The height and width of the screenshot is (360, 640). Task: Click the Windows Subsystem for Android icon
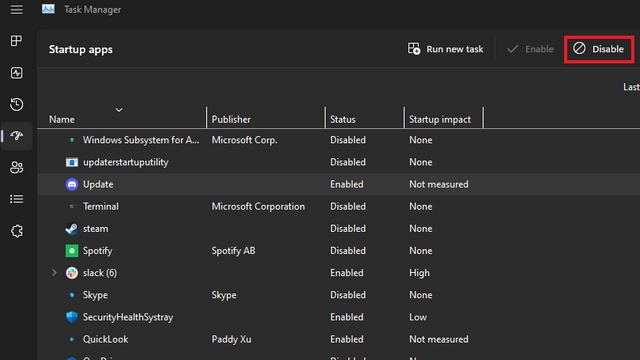[72, 140]
